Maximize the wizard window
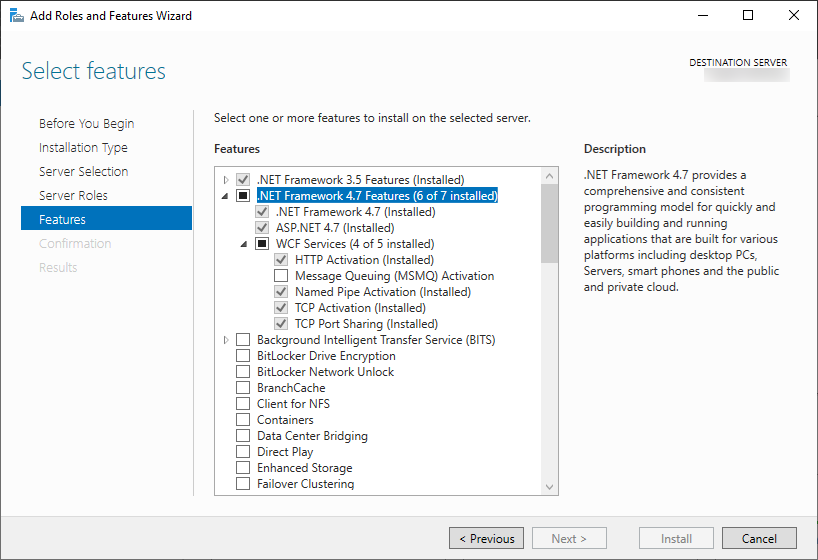Screen dimensions: 818x560 point(748,15)
